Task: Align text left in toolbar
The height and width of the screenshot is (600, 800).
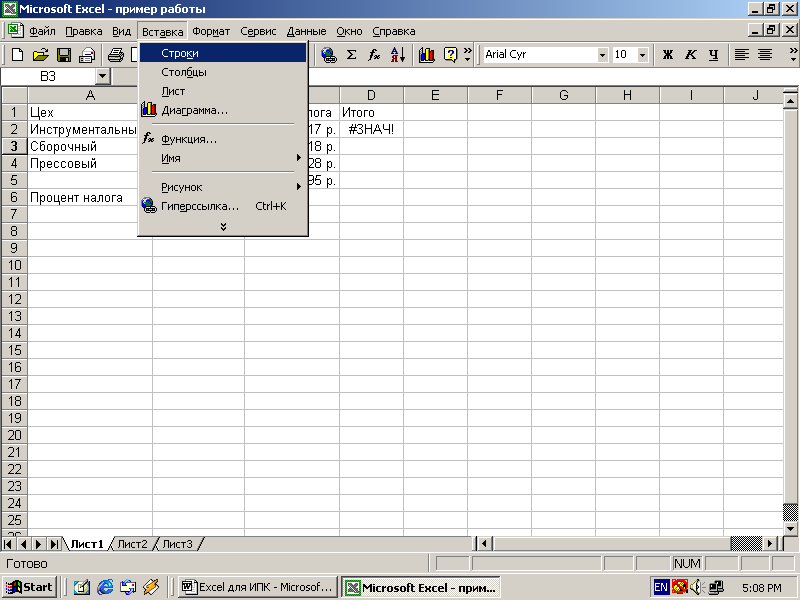Action: (742, 55)
